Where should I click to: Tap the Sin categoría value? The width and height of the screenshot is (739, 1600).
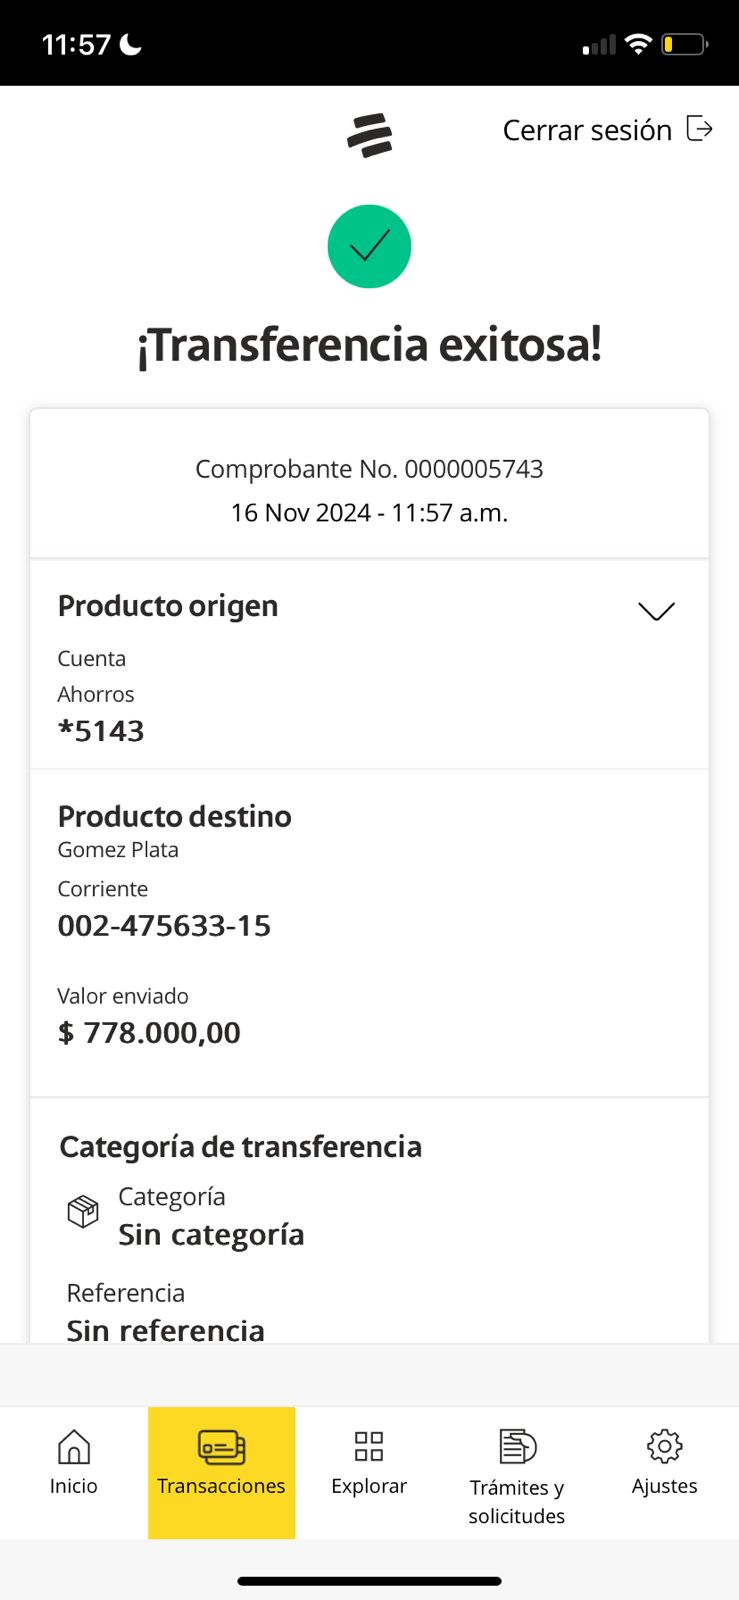point(211,1235)
